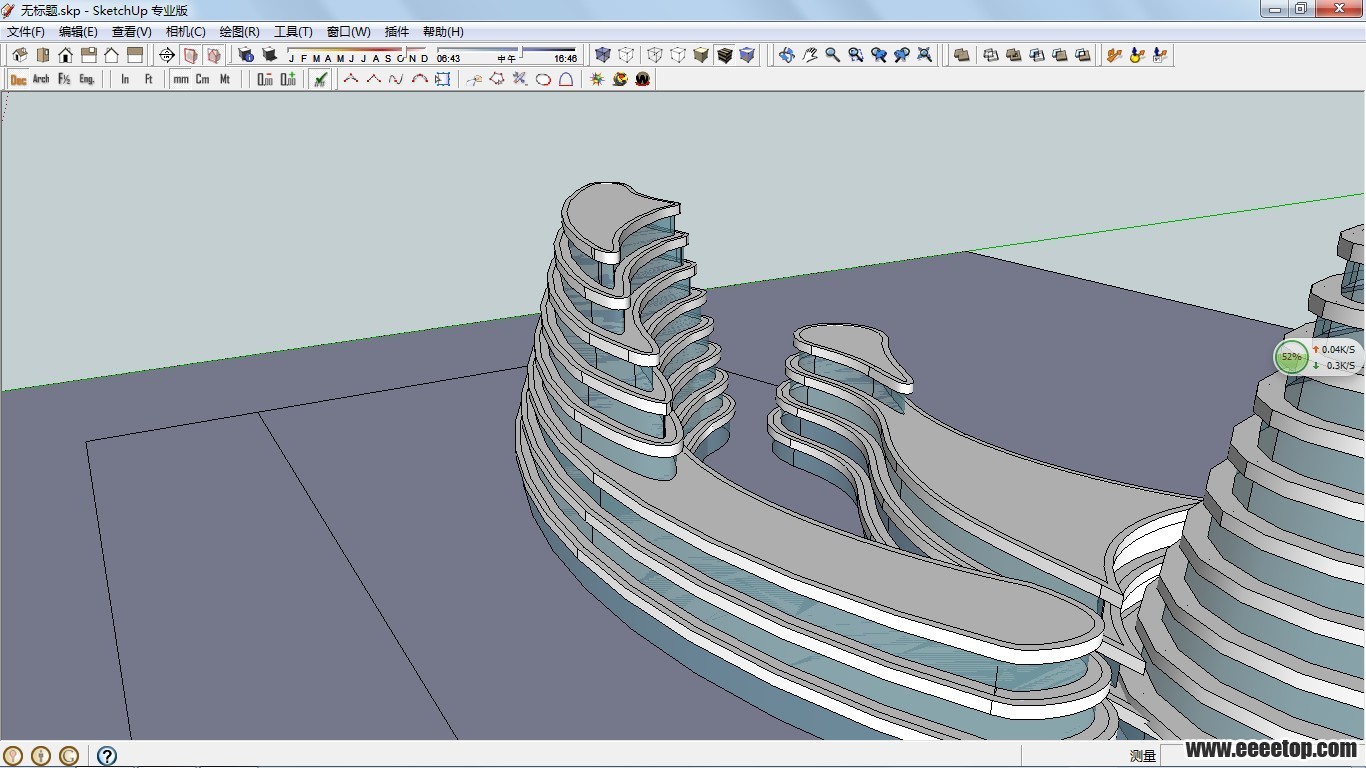
Task: Set units format to Dec
Action: pos(18,79)
